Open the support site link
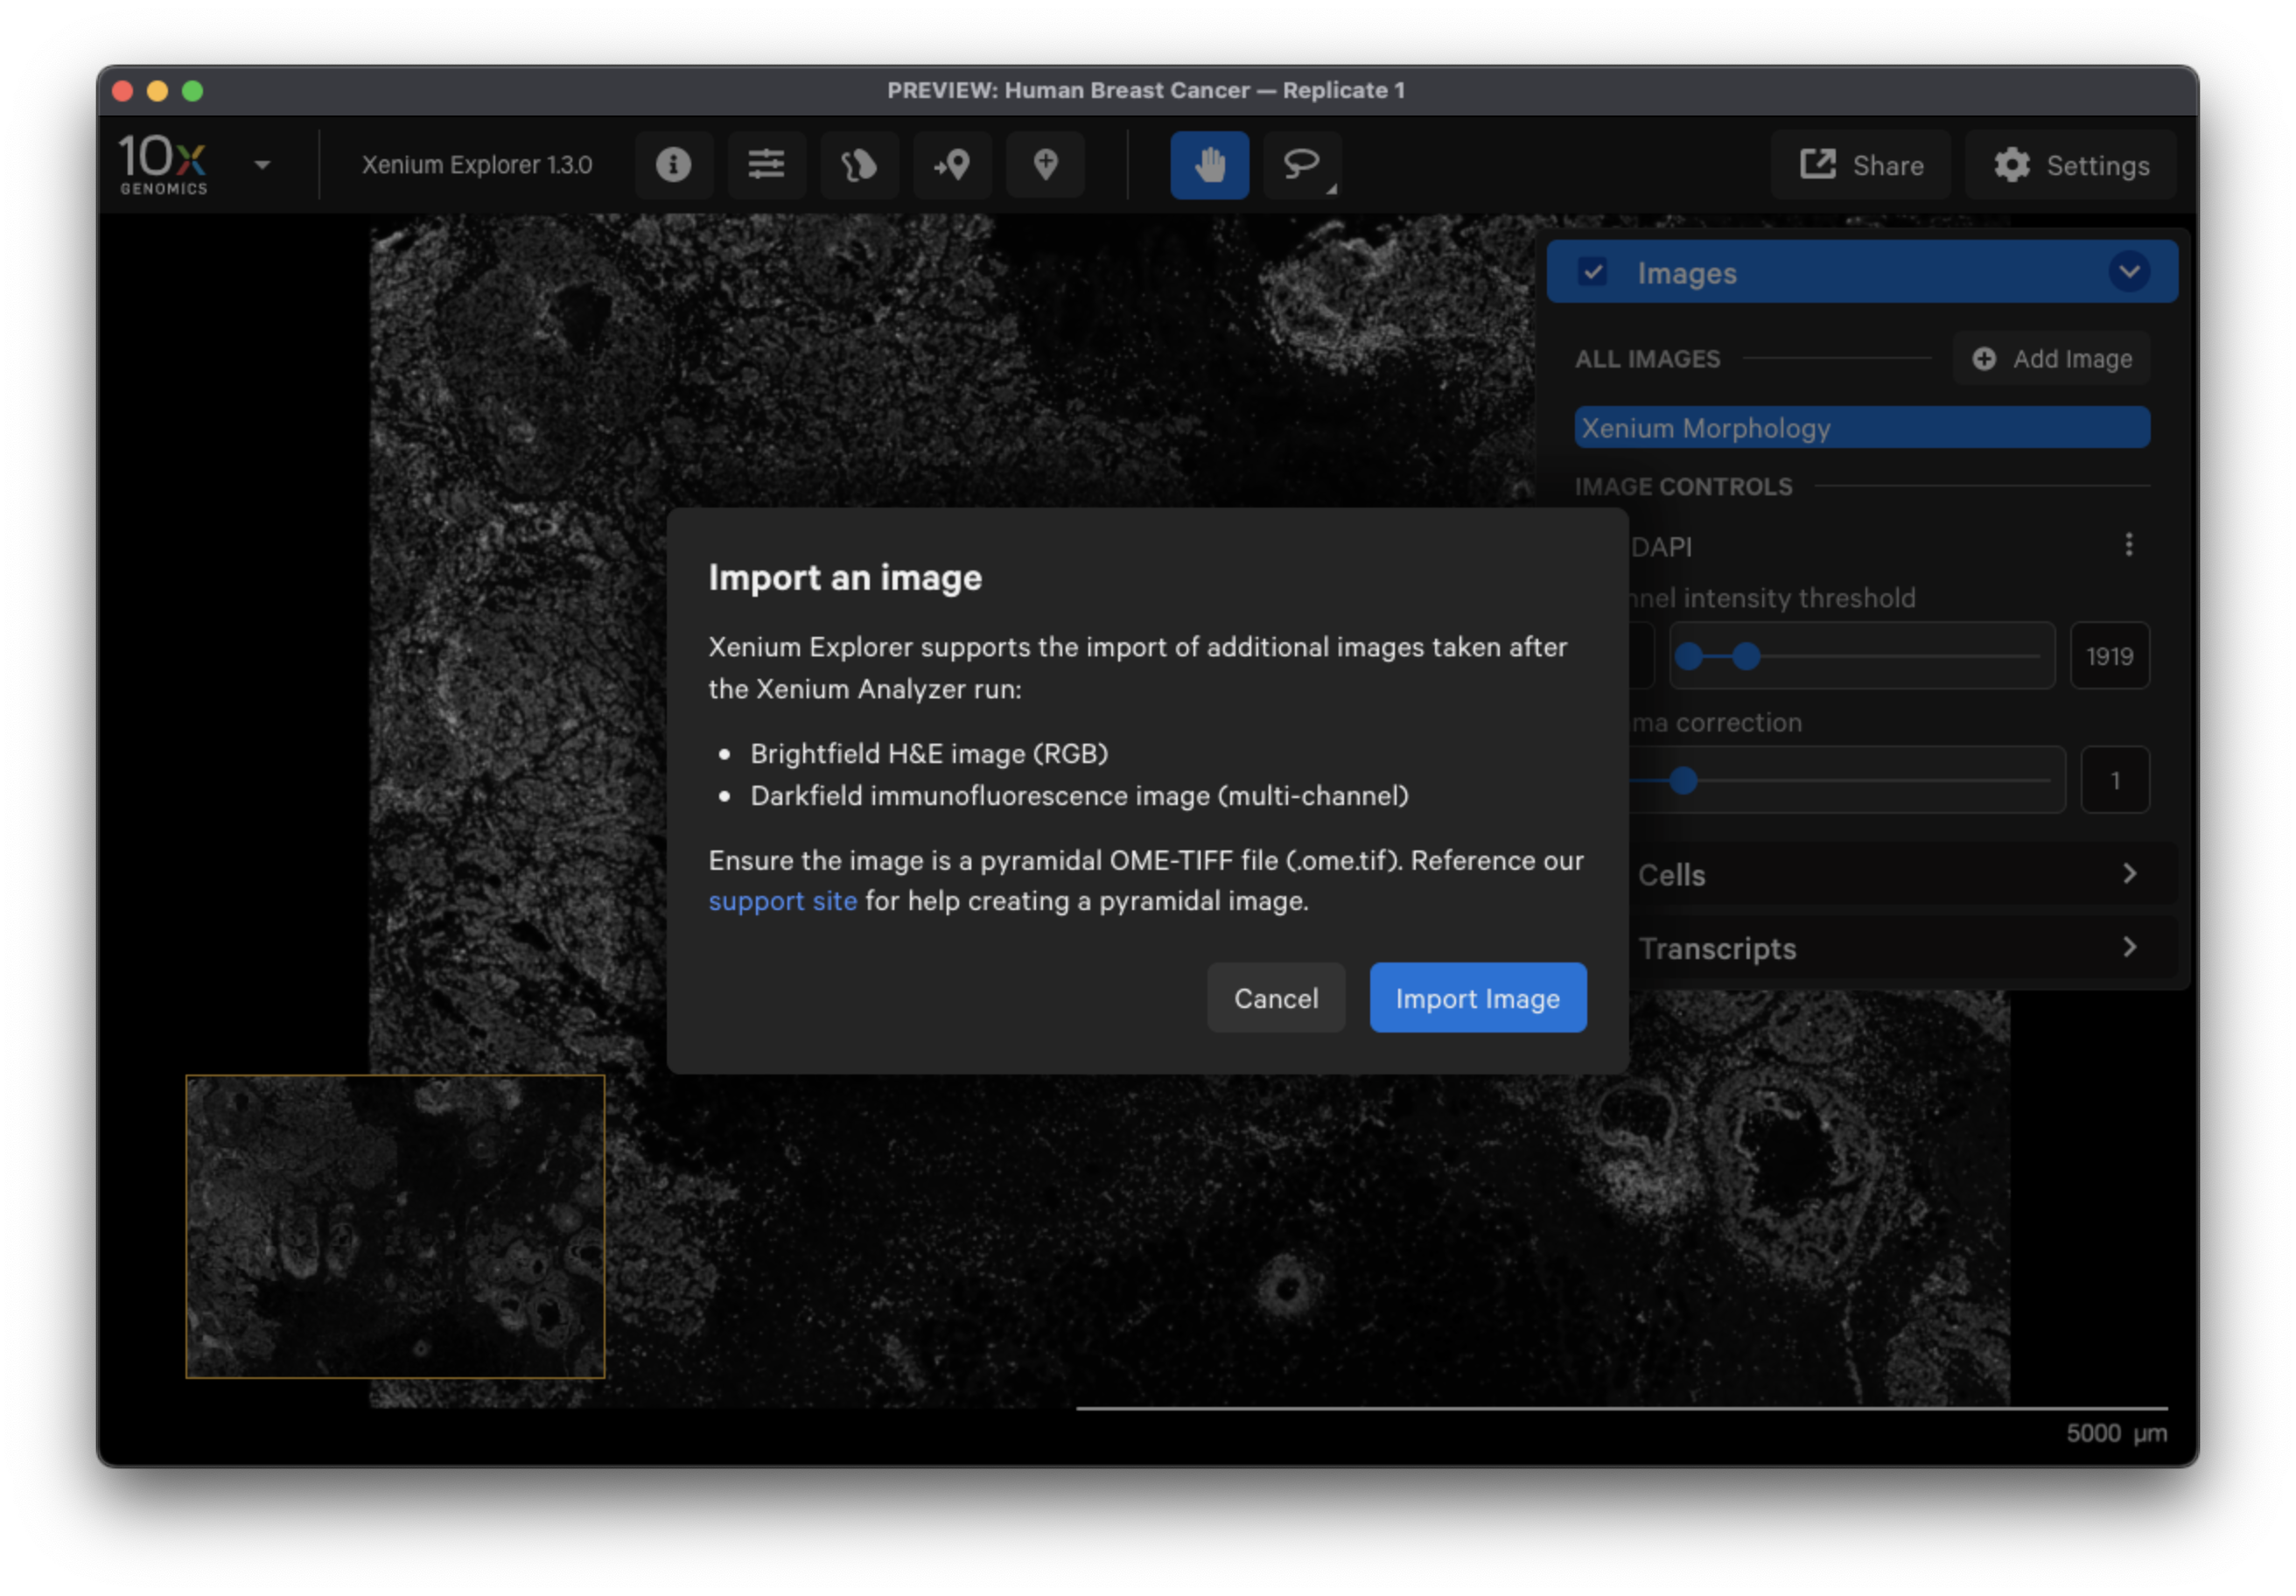2296x1596 pixels. [782, 901]
